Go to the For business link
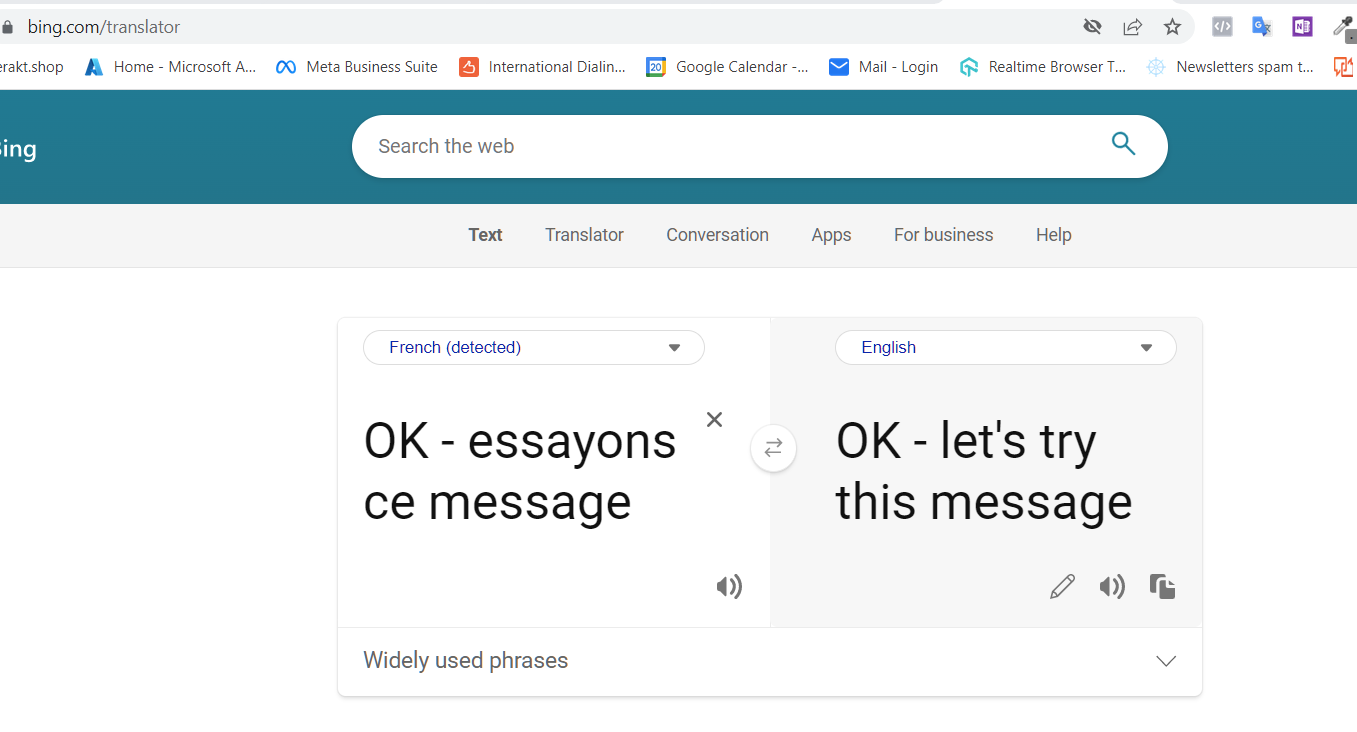 (x=943, y=235)
